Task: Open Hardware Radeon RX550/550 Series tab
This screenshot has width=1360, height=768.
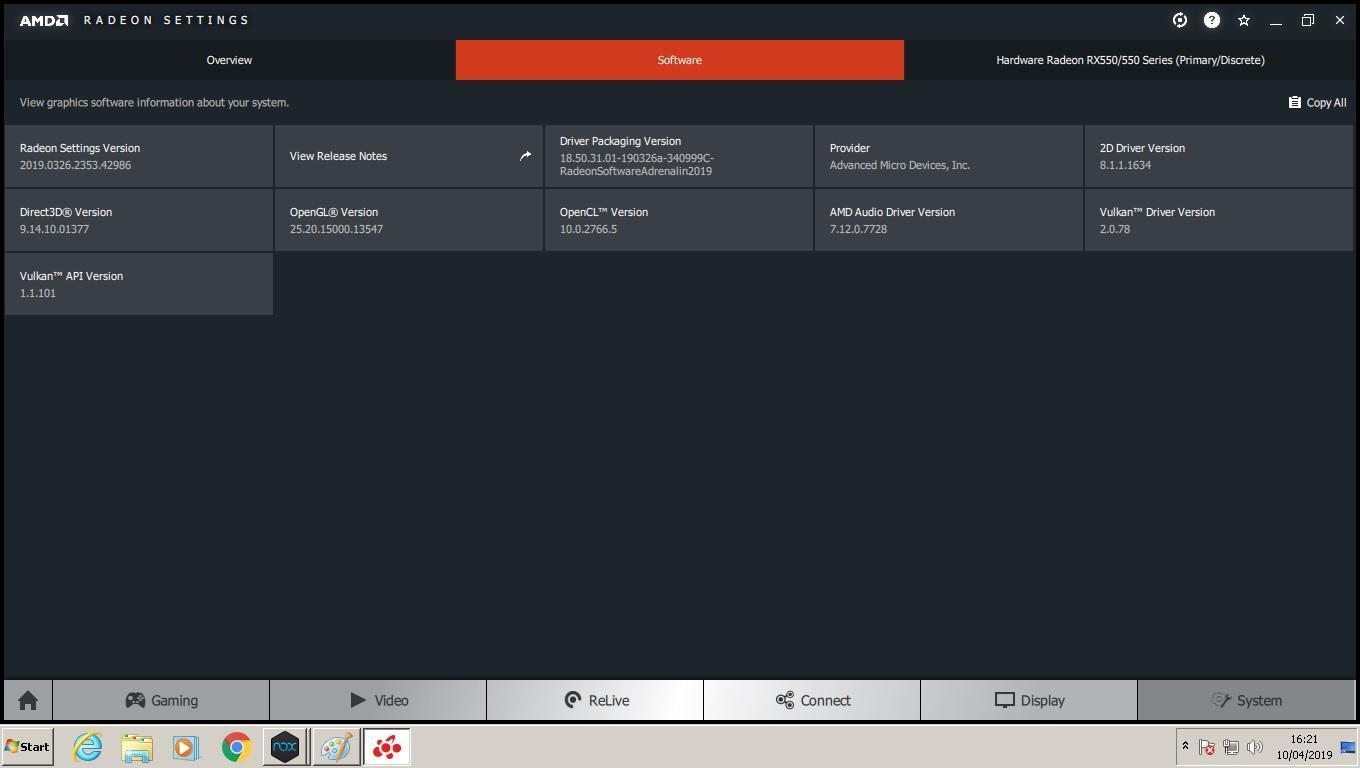Action: [x=1130, y=60]
